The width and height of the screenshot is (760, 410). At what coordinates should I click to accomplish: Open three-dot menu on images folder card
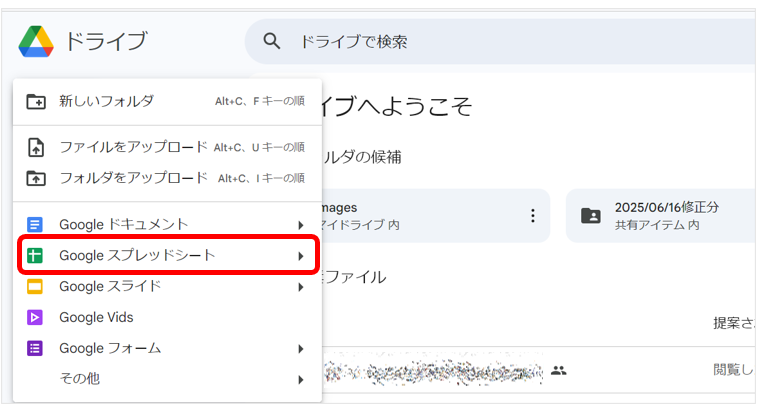533,216
